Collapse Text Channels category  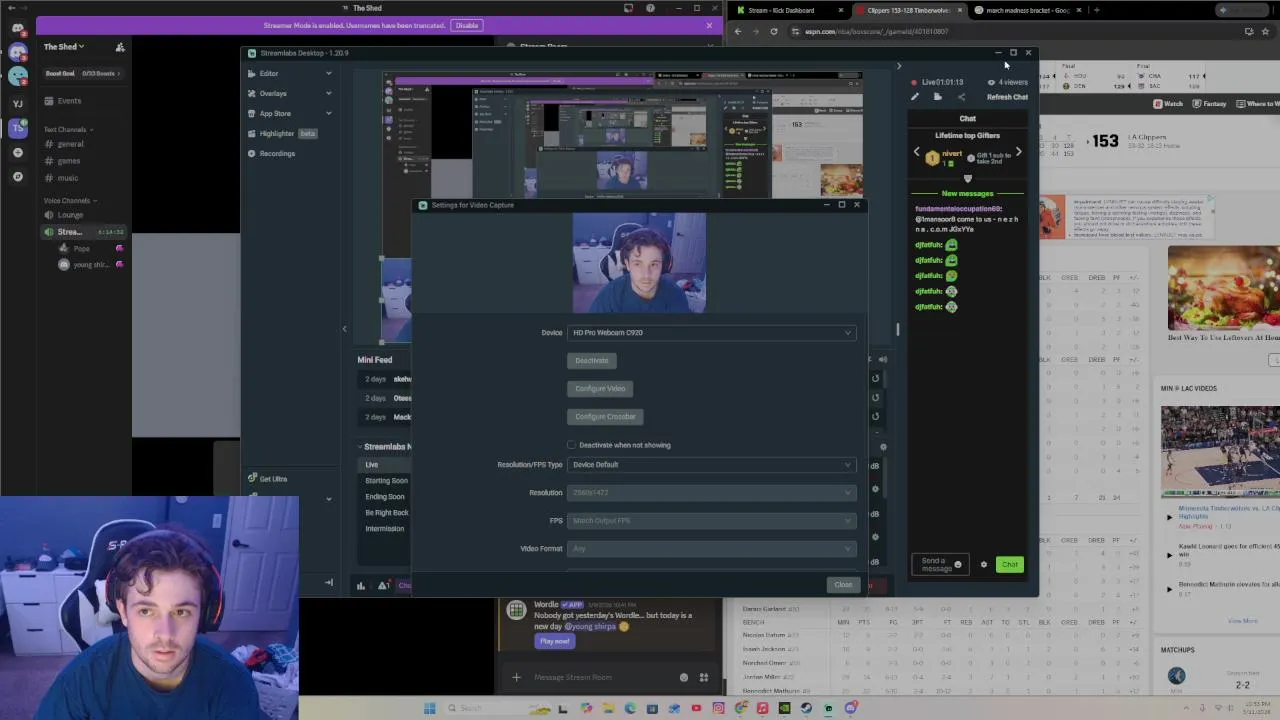click(x=67, y=129)
